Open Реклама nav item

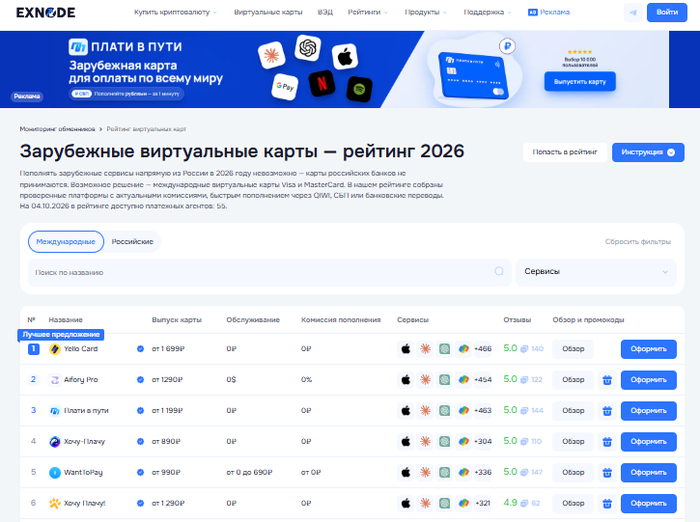tap(549, 13)
